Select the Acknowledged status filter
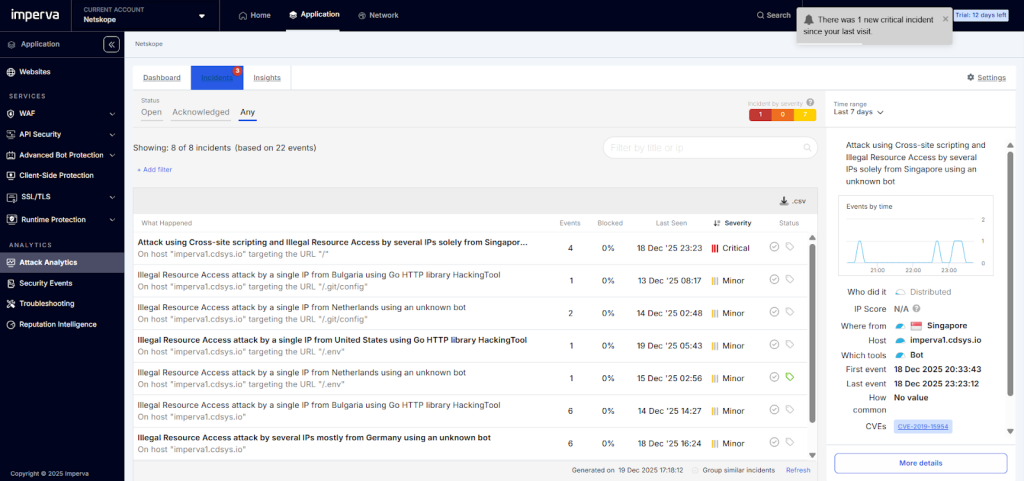 tap(201, 112)
